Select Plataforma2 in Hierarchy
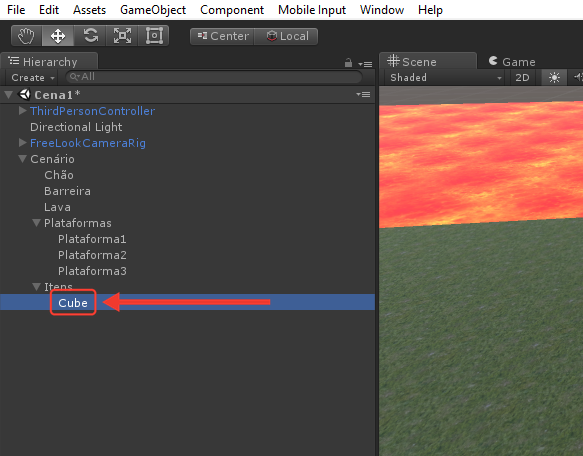The height and width of the screenshot is (456, 583). [92, 255]
